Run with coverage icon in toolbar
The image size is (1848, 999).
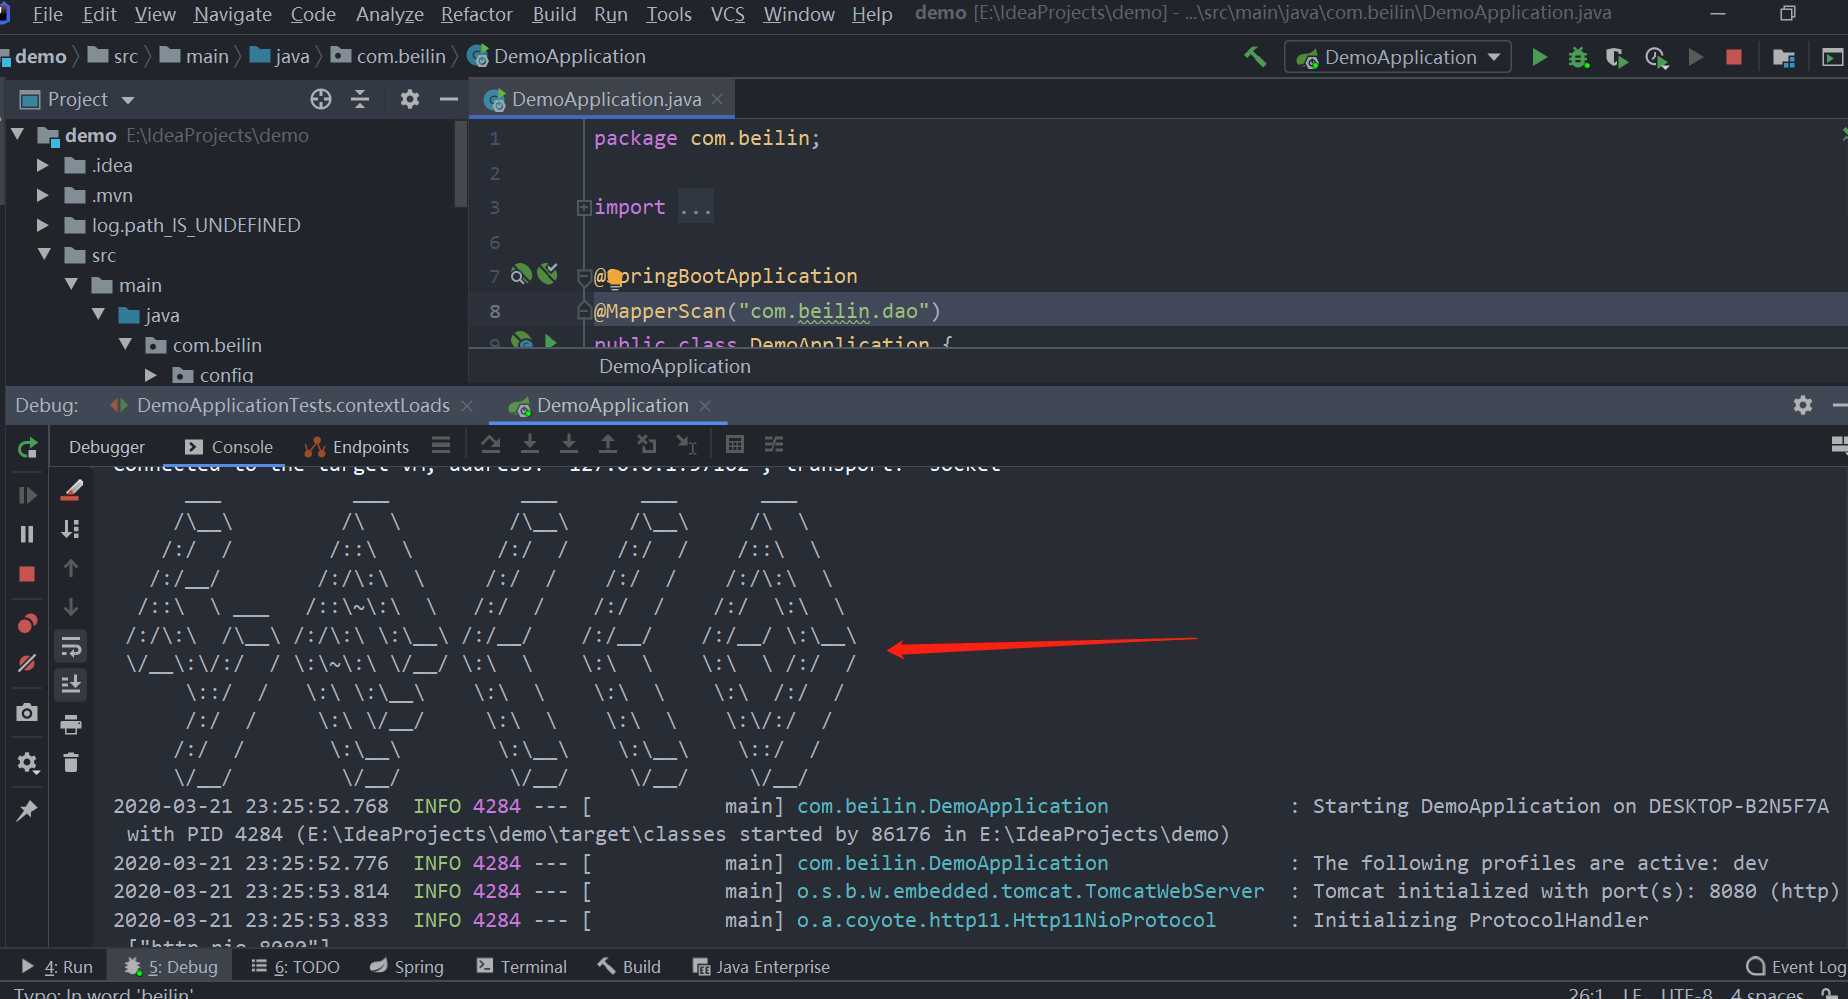tap(1616, 57)
